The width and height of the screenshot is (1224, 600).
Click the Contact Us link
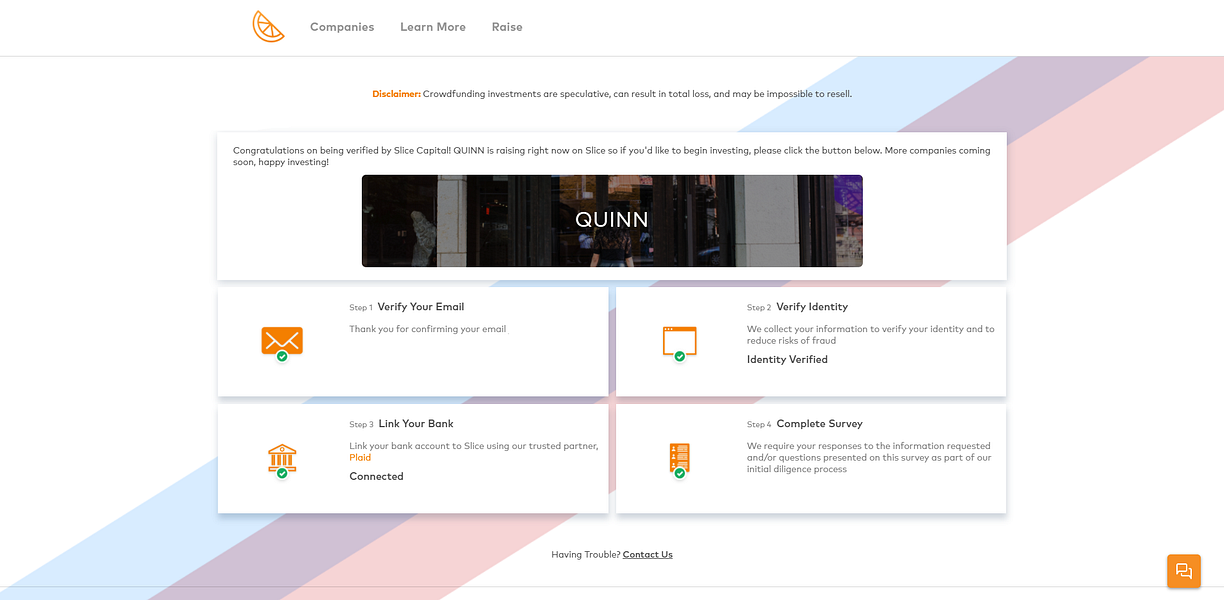647,555
